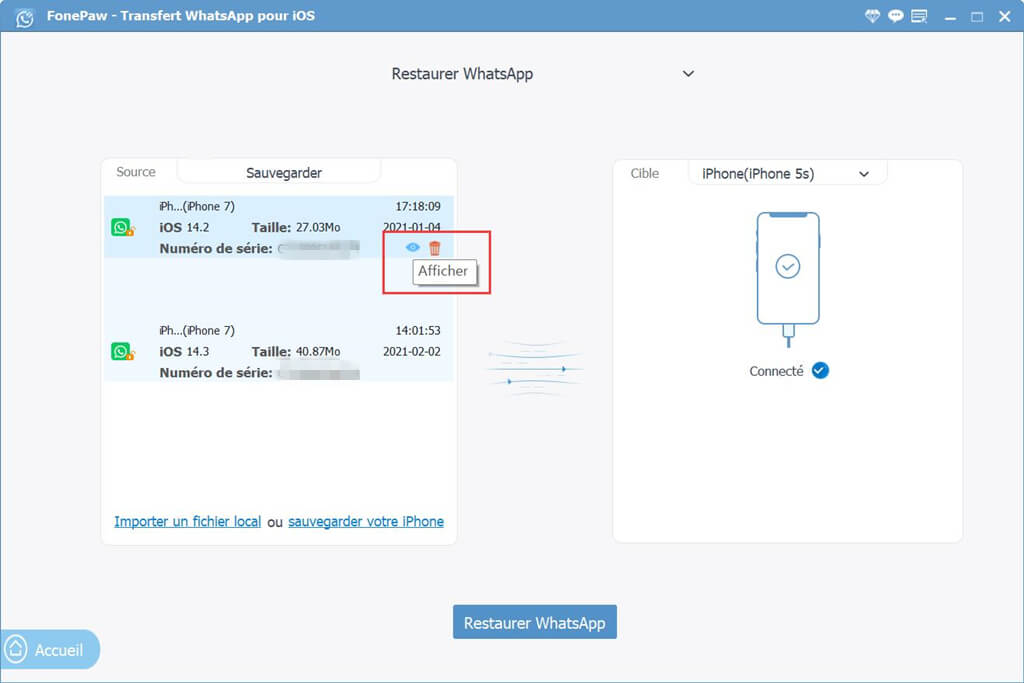Close the FonePaw window

tap(1004, 17)
